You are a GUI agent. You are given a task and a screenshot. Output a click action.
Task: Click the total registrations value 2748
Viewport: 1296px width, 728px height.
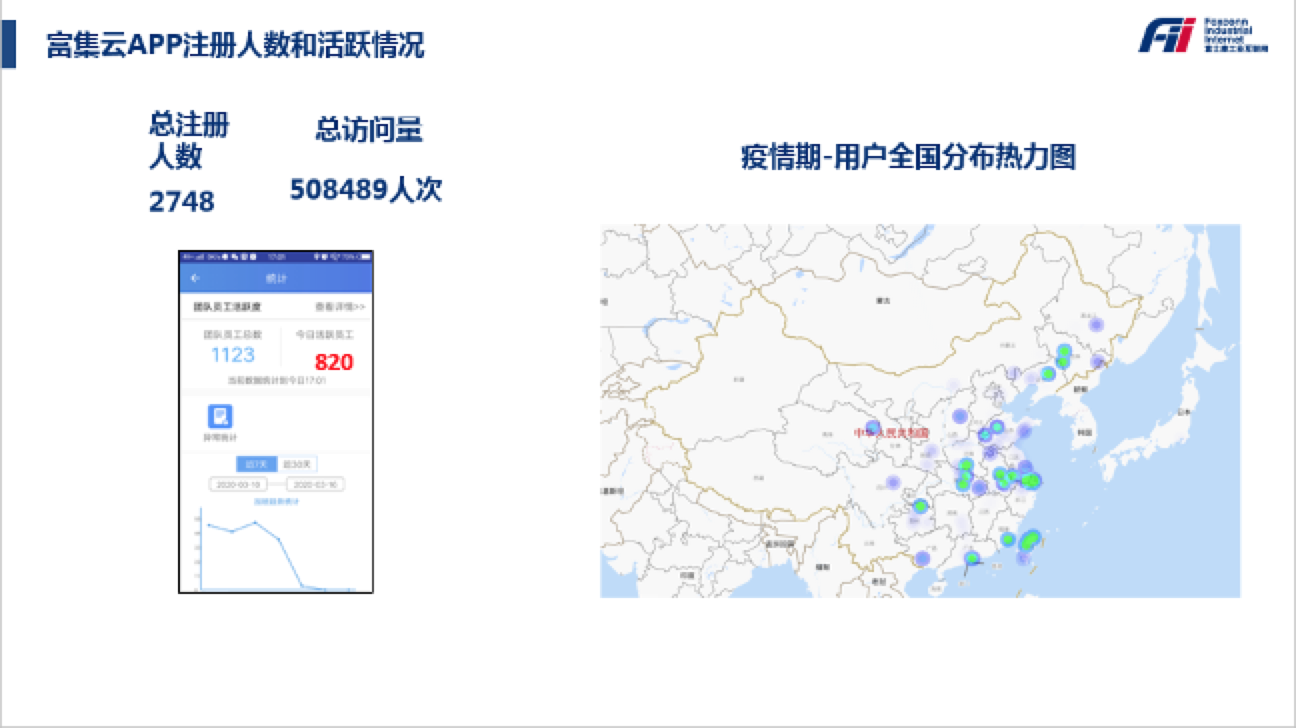[182, 202]
